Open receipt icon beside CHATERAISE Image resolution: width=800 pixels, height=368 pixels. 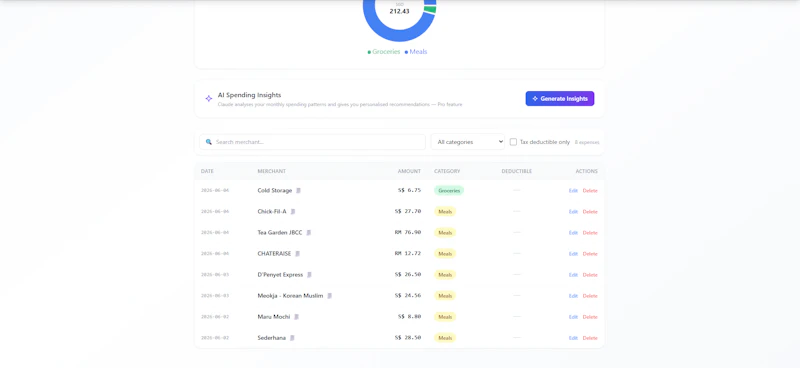tap(297, 254)
